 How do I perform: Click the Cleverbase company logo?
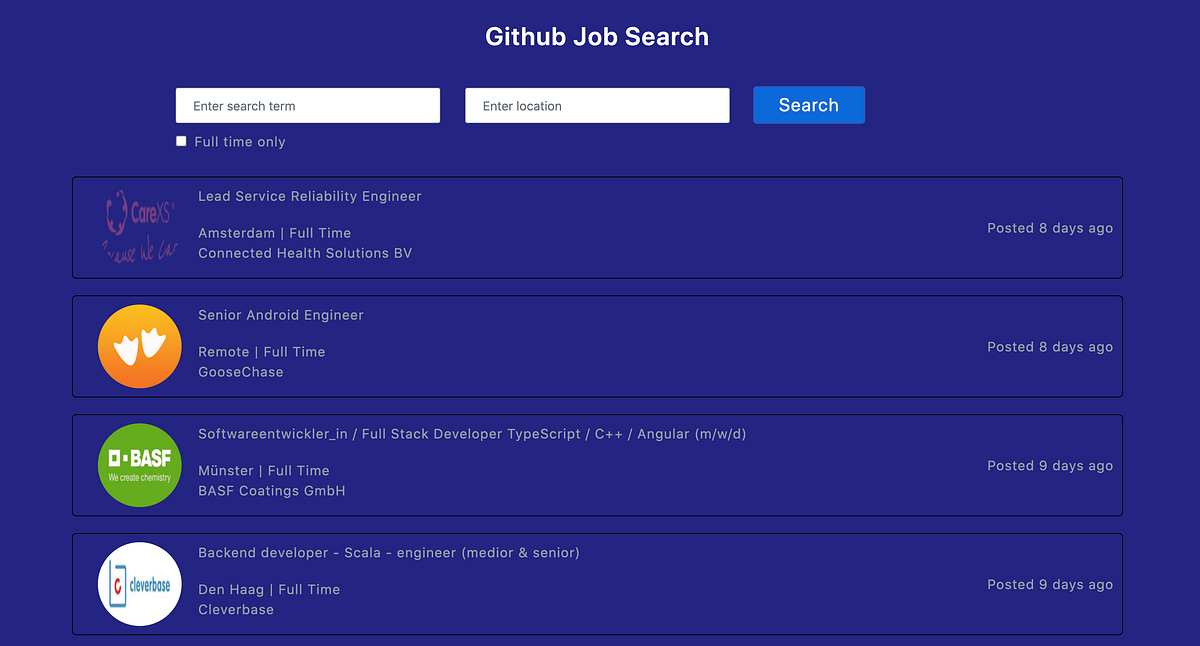pyautogui.click(x=139, y=584)
